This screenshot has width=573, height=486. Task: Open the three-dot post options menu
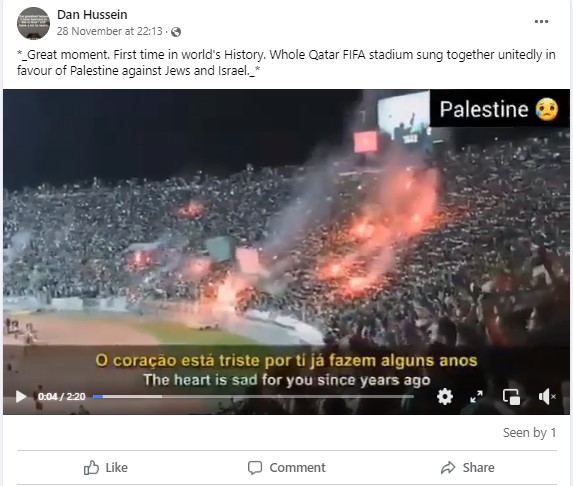(541, 22)
